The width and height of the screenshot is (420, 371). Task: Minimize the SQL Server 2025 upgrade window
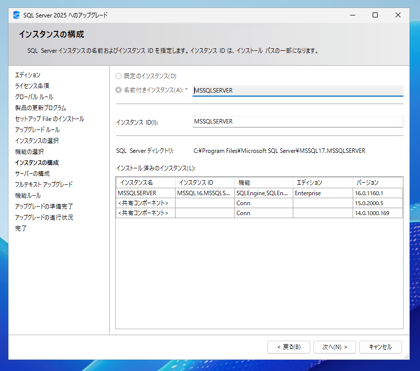tap(353, 15)
